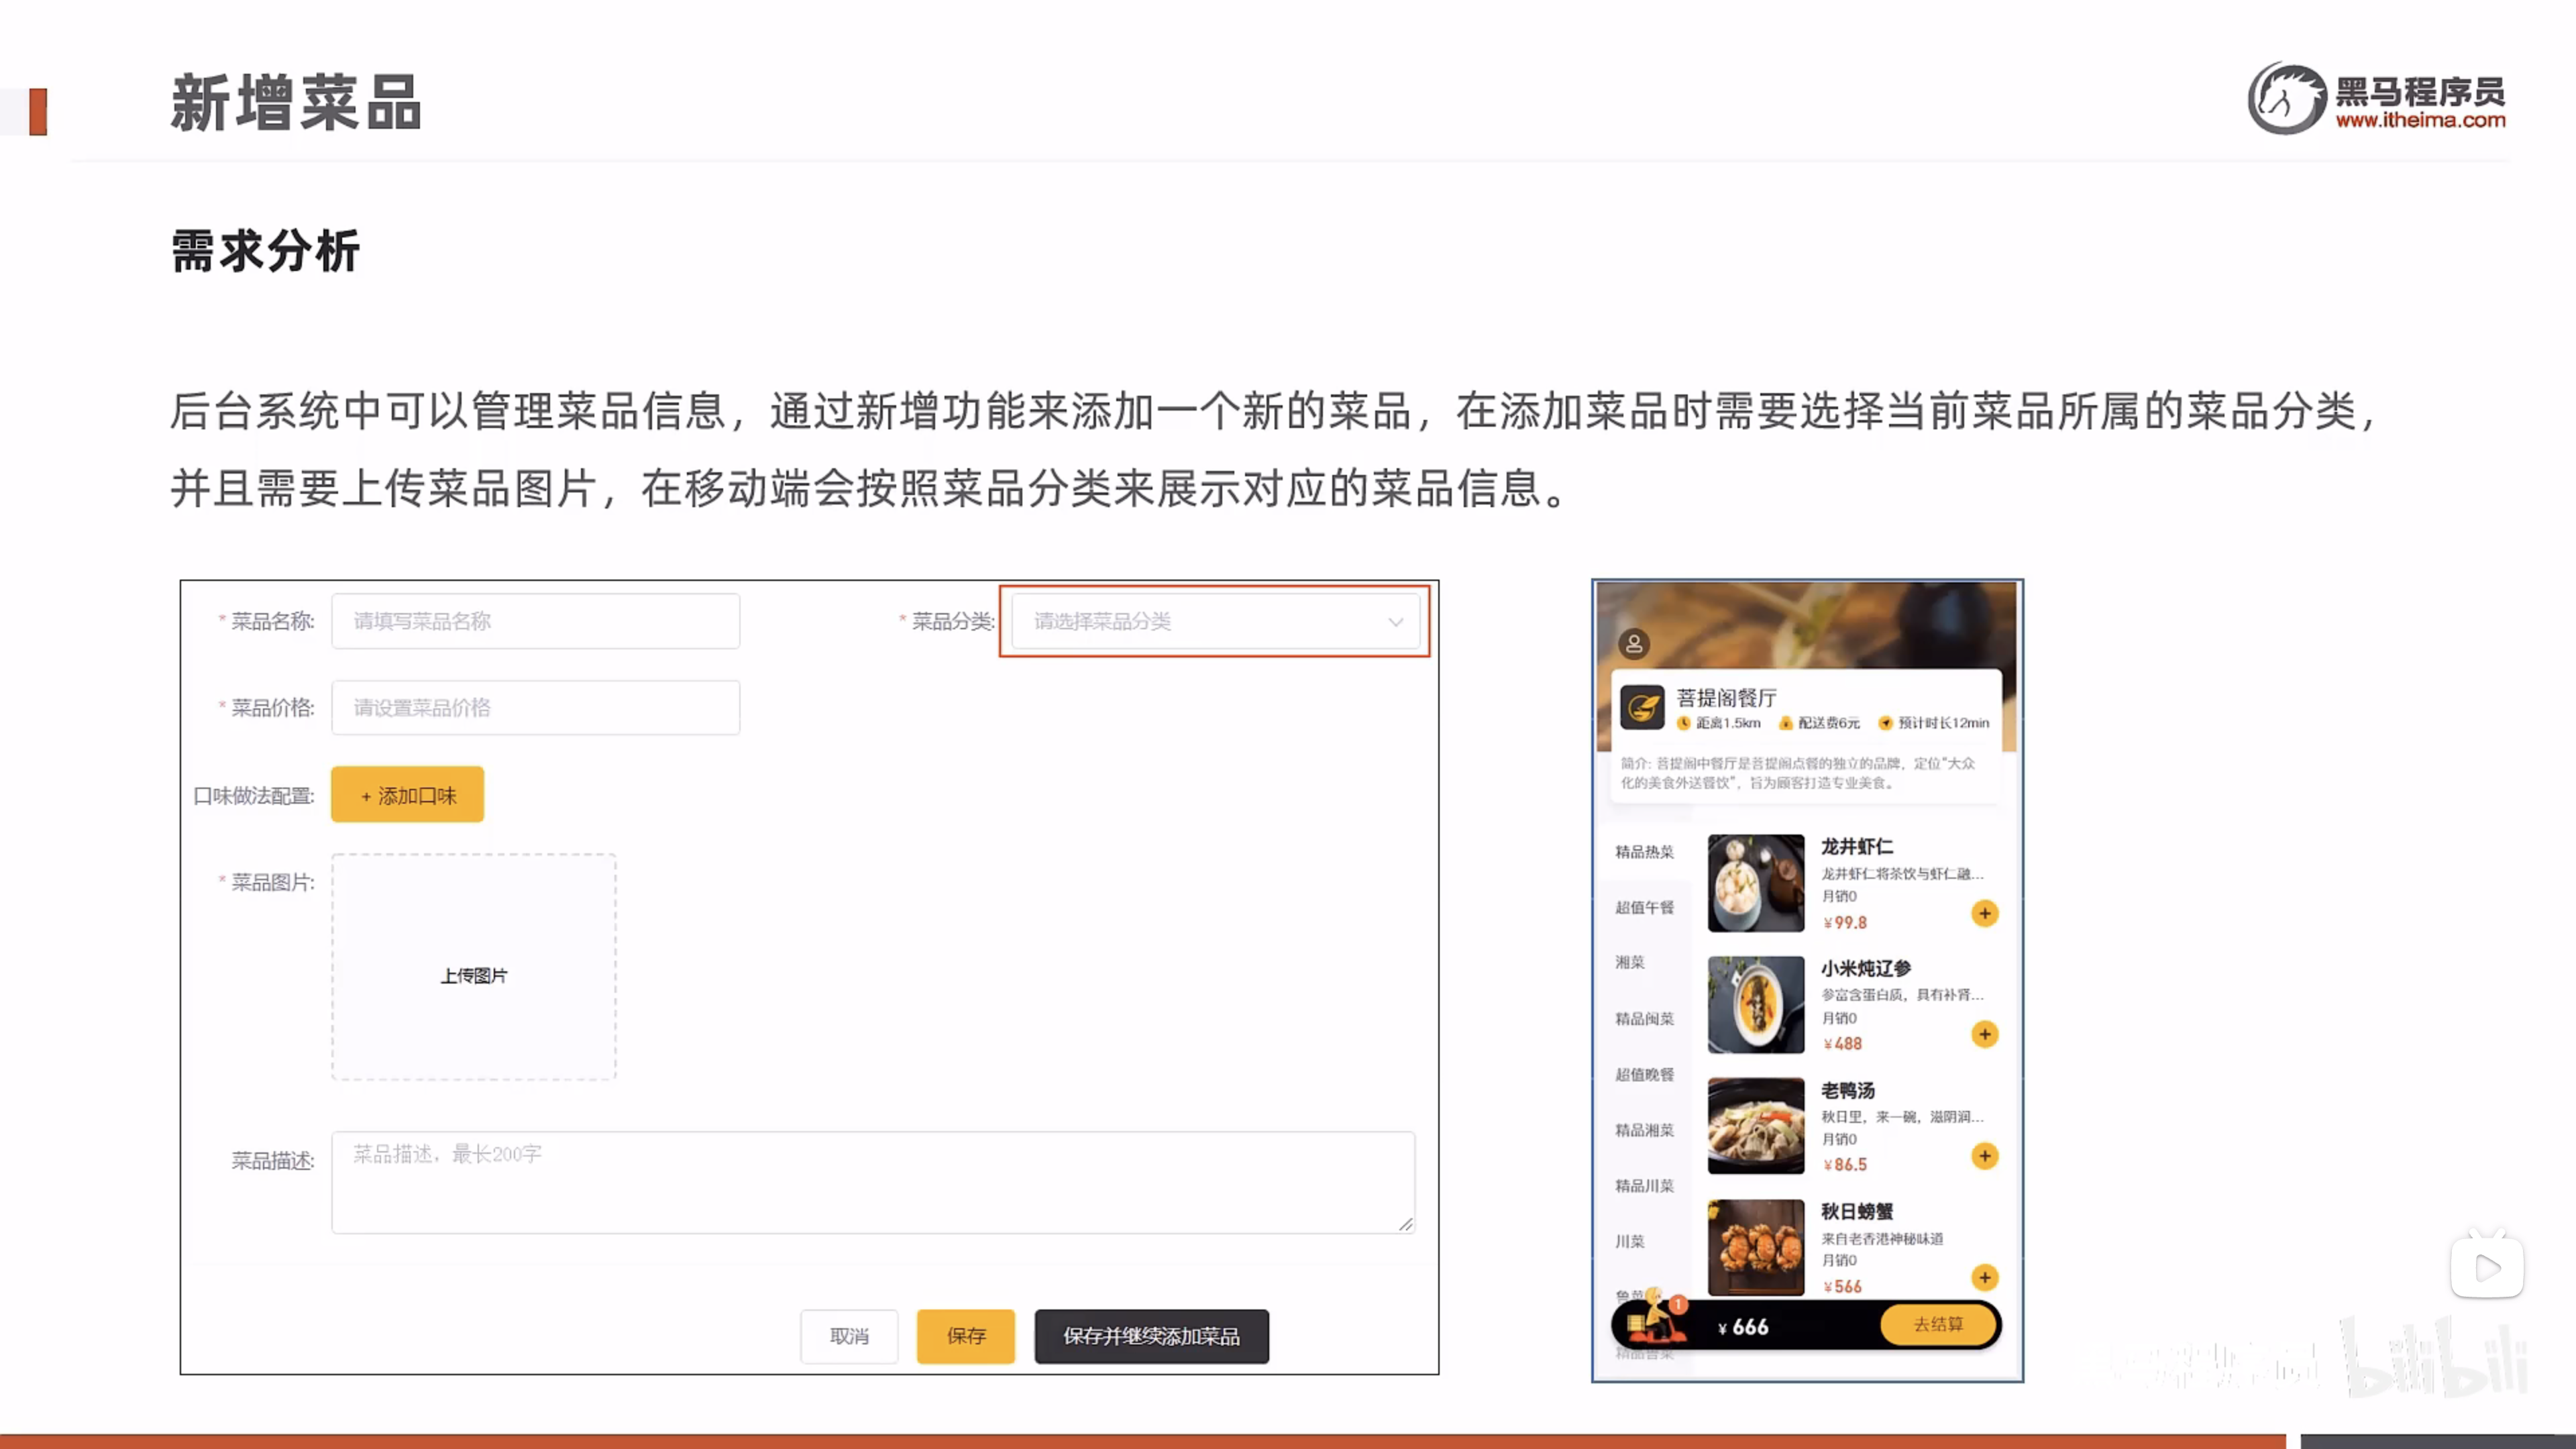Click the 菜品名称 input field

click(x=535, y=621)
